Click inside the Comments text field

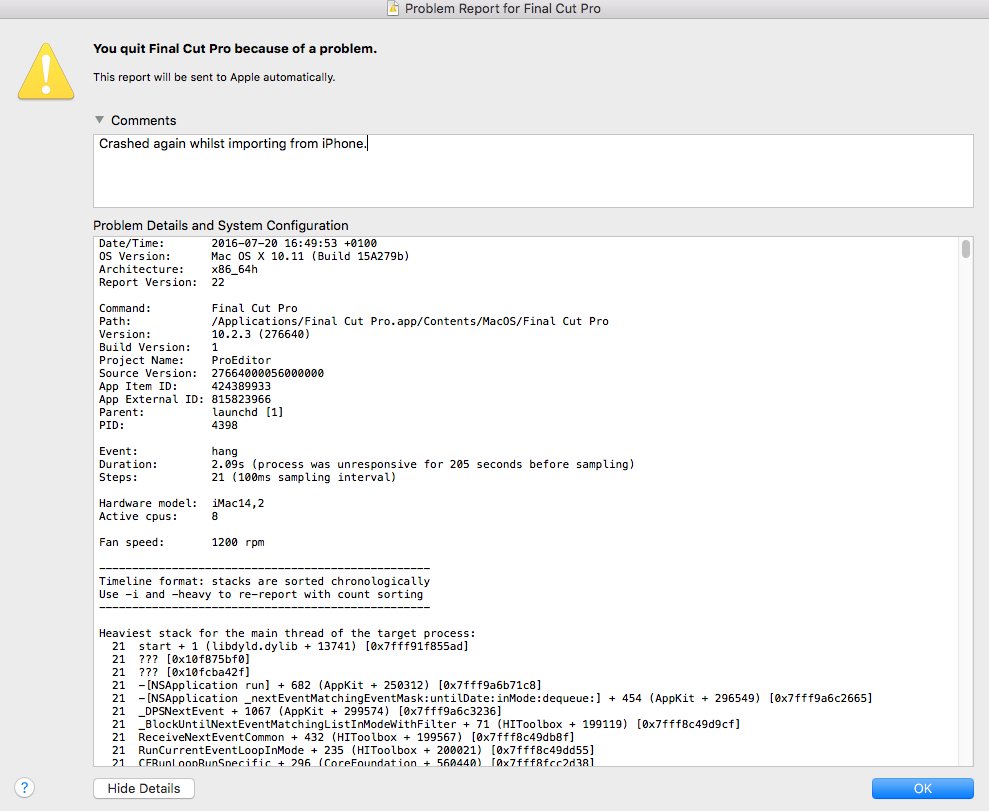[x=533, y=171]
